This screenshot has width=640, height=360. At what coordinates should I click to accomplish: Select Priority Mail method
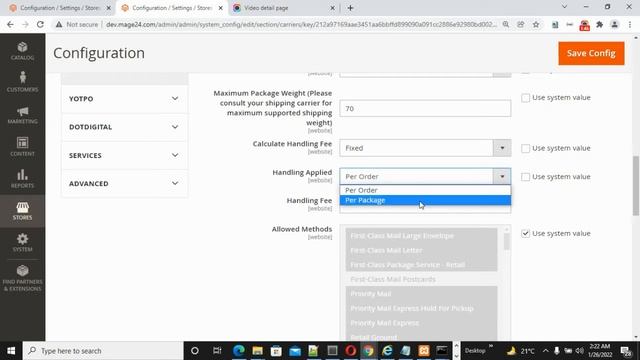click(x=421, y=294)
